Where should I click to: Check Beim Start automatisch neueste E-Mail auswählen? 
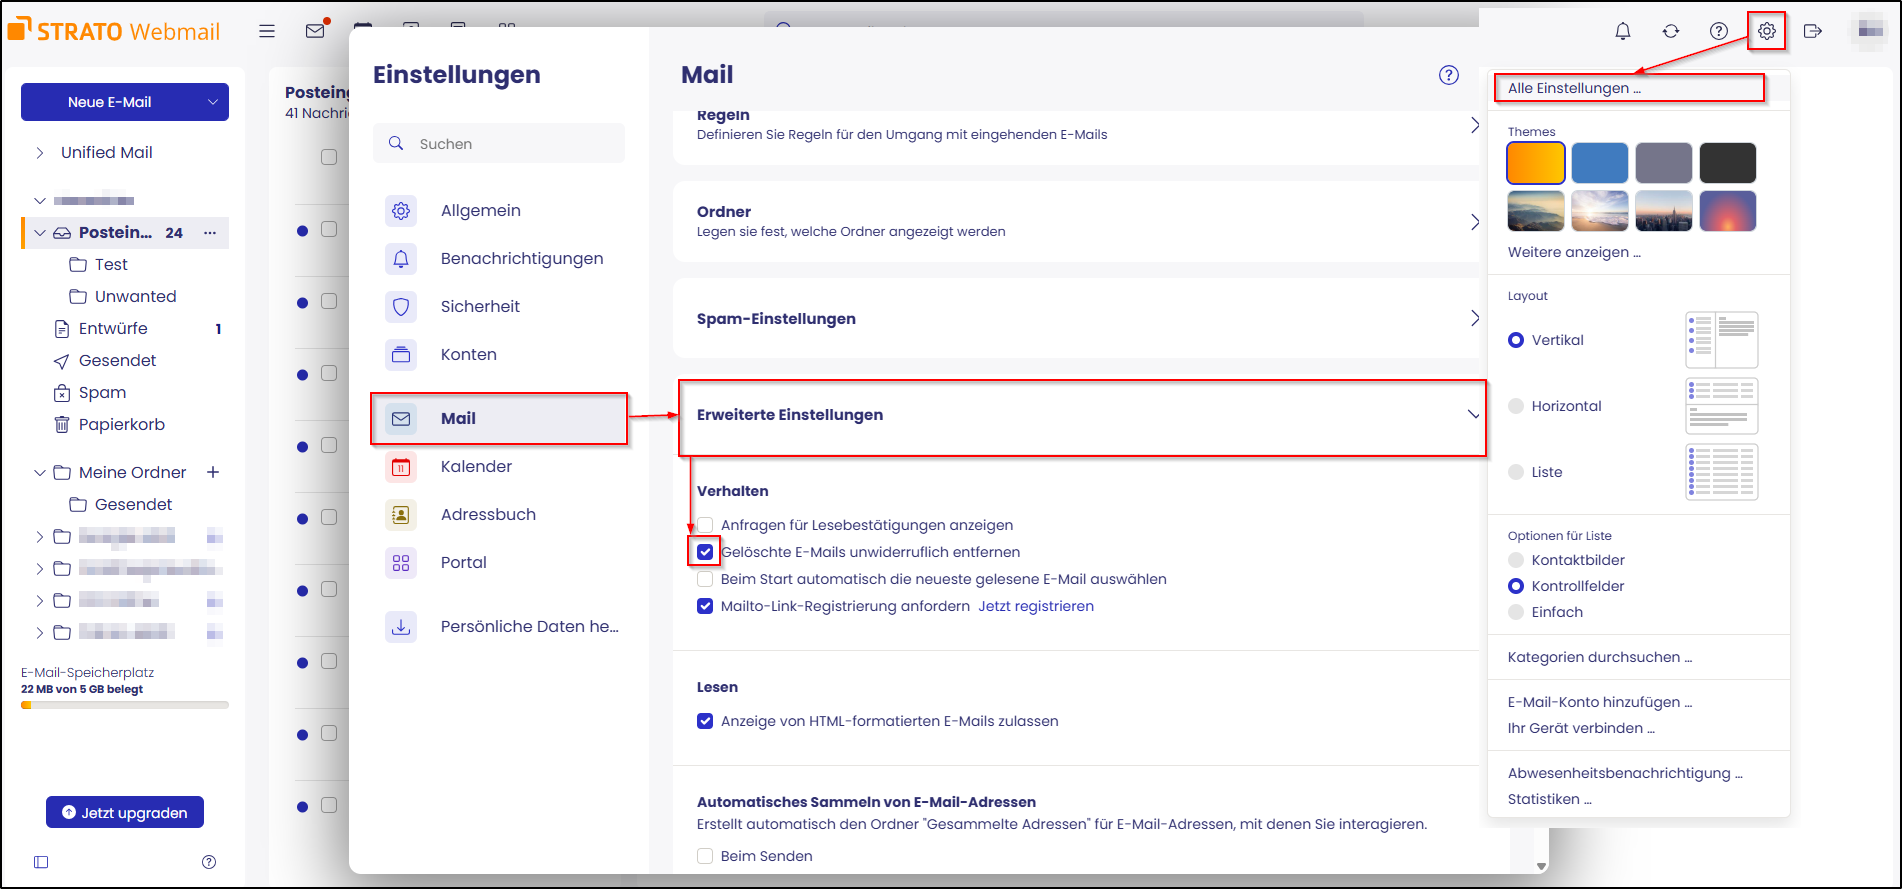tap(705, 579)
